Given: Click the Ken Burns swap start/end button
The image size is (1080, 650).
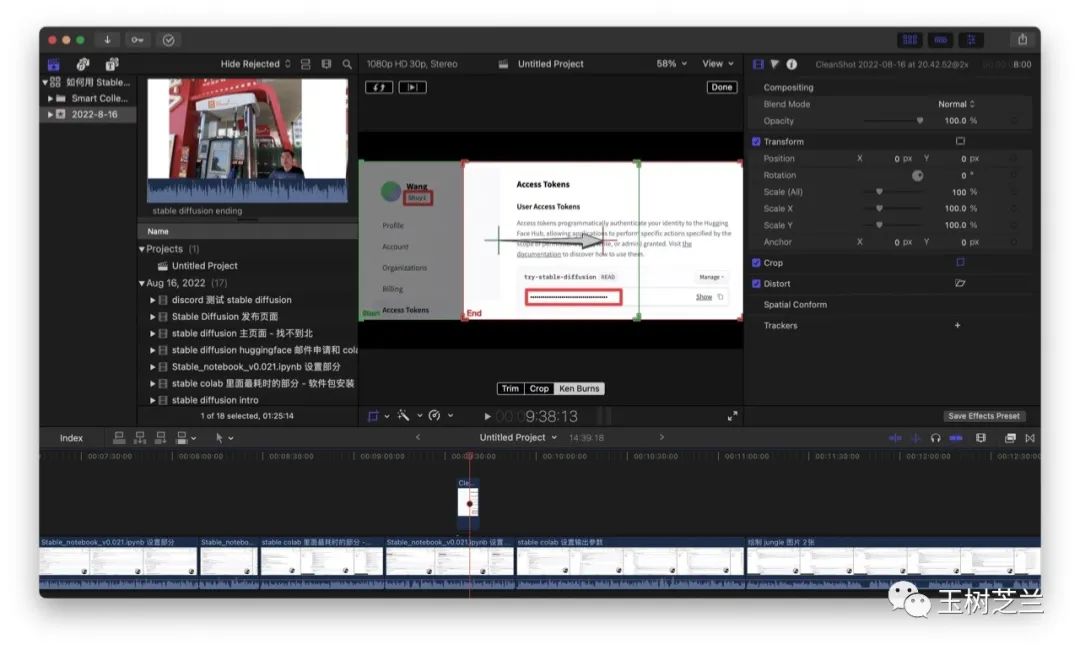Looking at the screenshot, I should (379, 87).
